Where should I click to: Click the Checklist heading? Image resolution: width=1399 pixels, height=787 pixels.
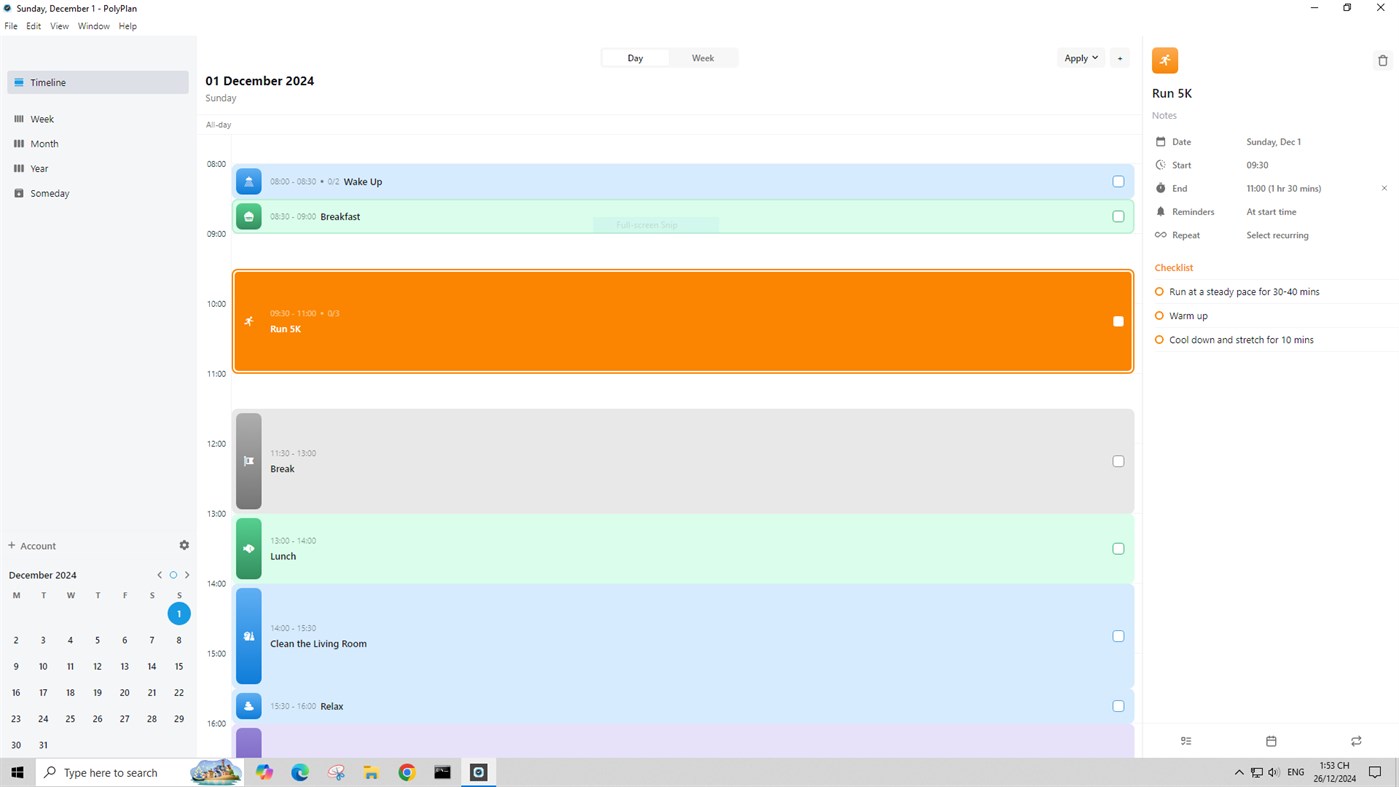pyautogui.click(x=1174, y=268)
